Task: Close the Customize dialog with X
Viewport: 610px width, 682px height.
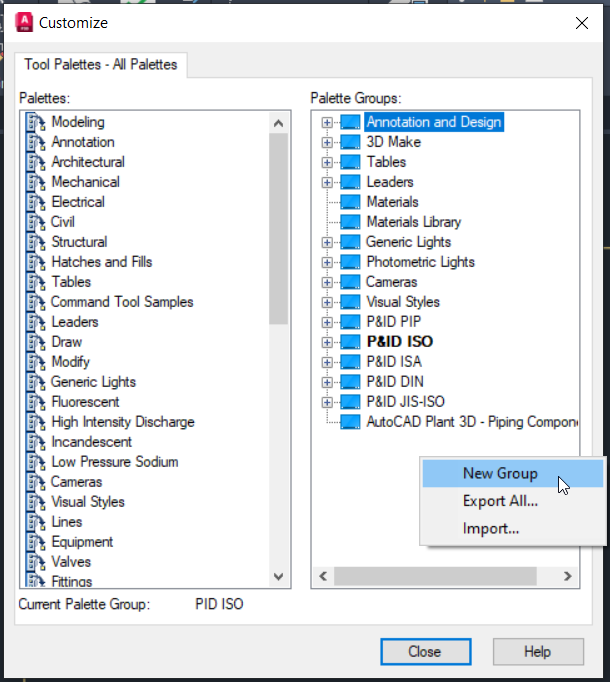Action: click(582, 23)
